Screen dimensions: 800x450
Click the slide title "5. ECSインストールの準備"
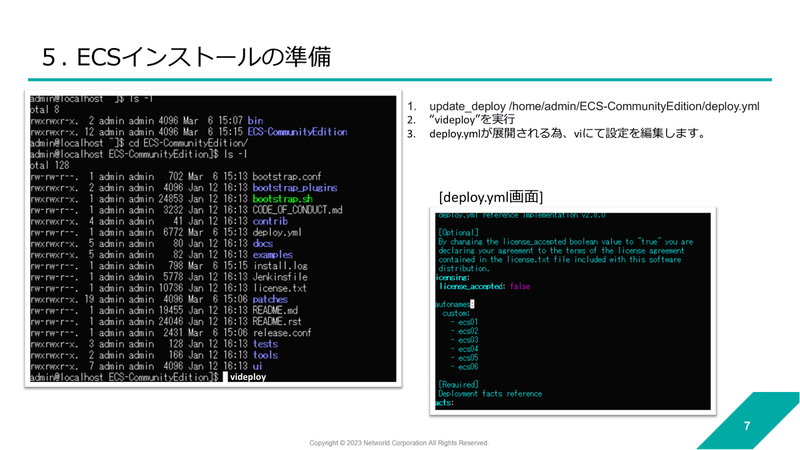186,57
